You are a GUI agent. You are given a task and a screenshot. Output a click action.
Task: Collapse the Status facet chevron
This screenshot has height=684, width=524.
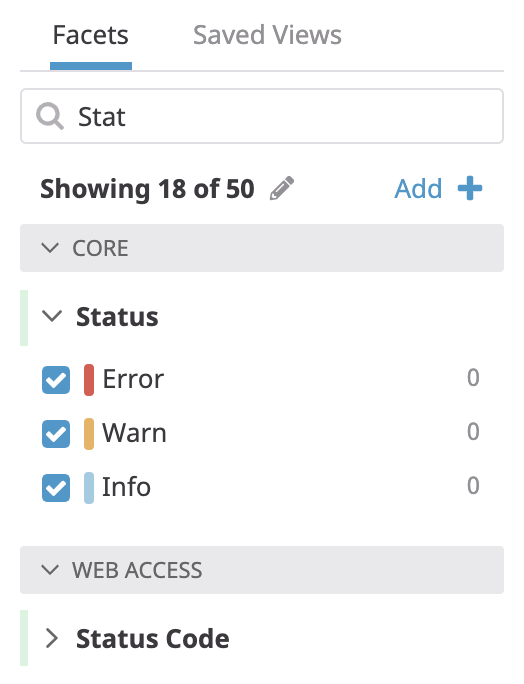(52, 316)
